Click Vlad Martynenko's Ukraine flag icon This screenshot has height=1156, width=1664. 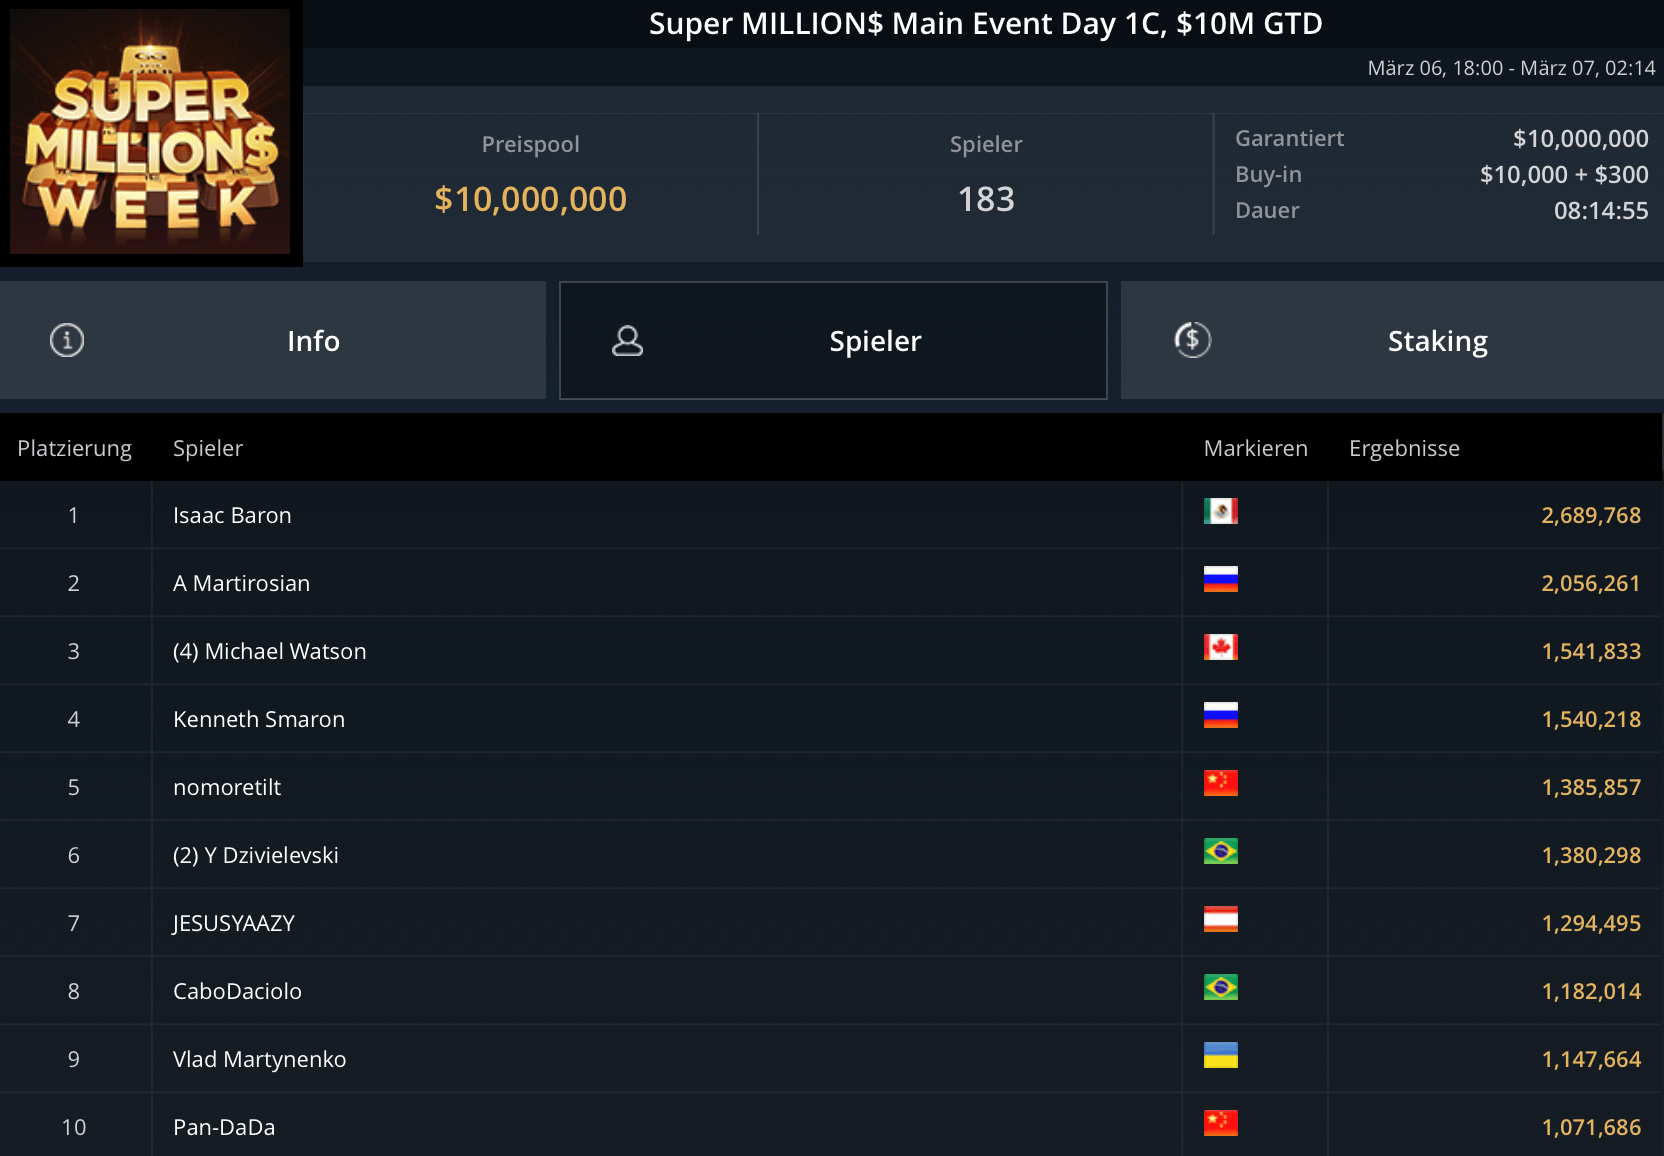1220,1055
